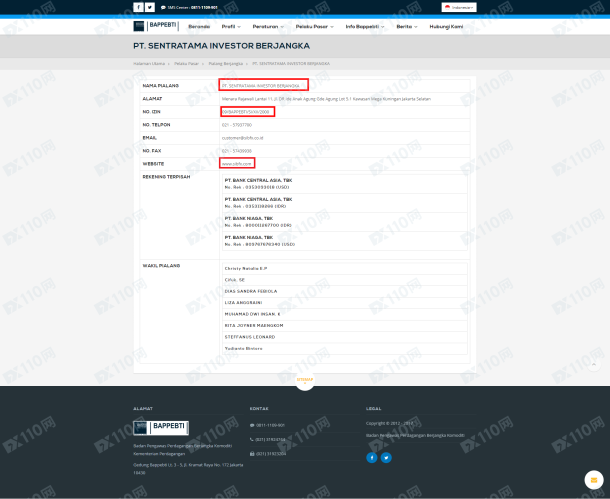Expand the Peraturan menu
The image size is (610, 499).
click(268, 26)
